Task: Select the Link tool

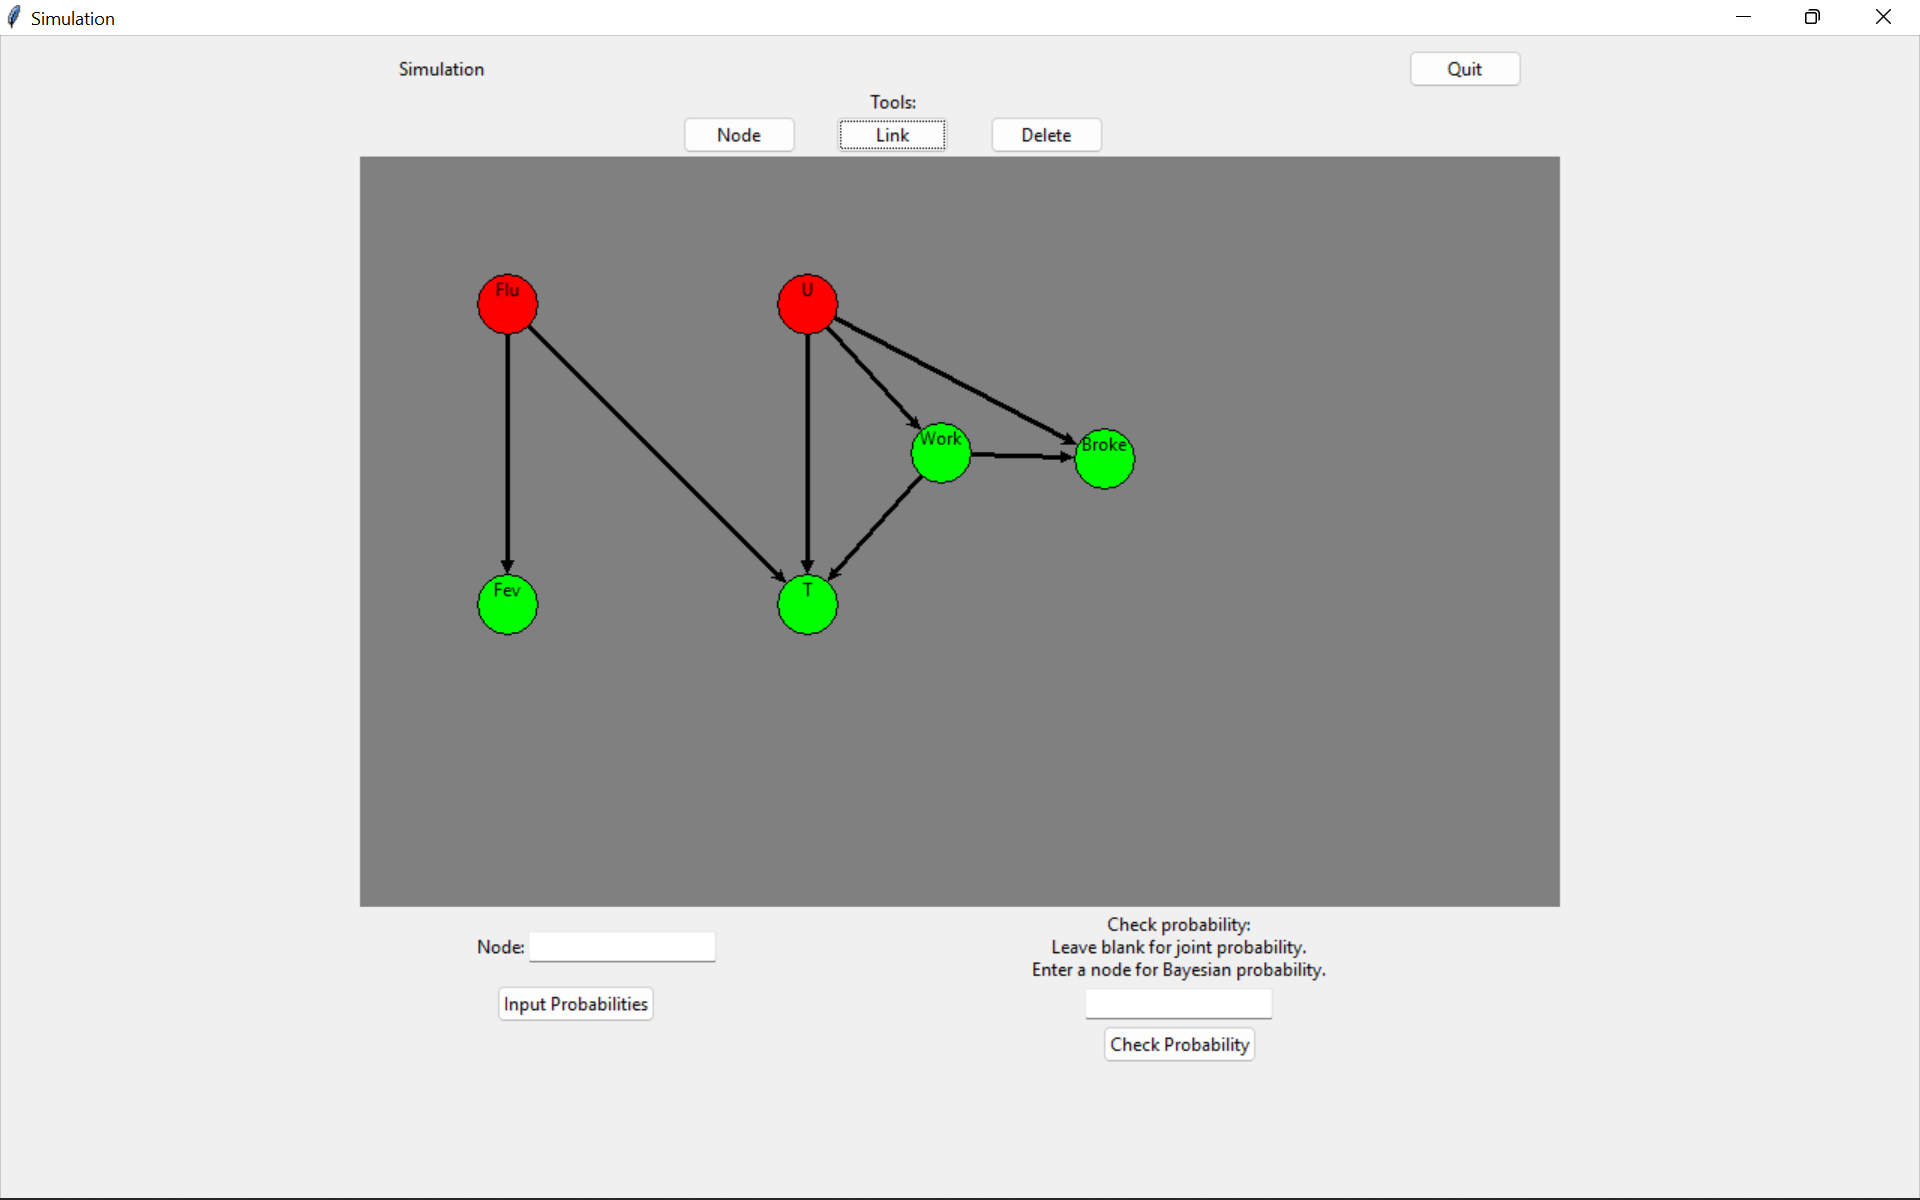Action: click(893, 134)
